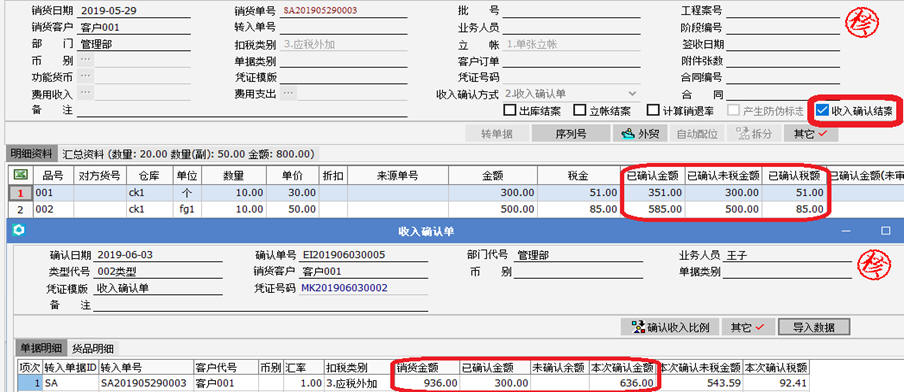Viewport: 904px width, 392px height.
Task: Expand the 收入确认方式 dropdown
Action: [632, 93]
